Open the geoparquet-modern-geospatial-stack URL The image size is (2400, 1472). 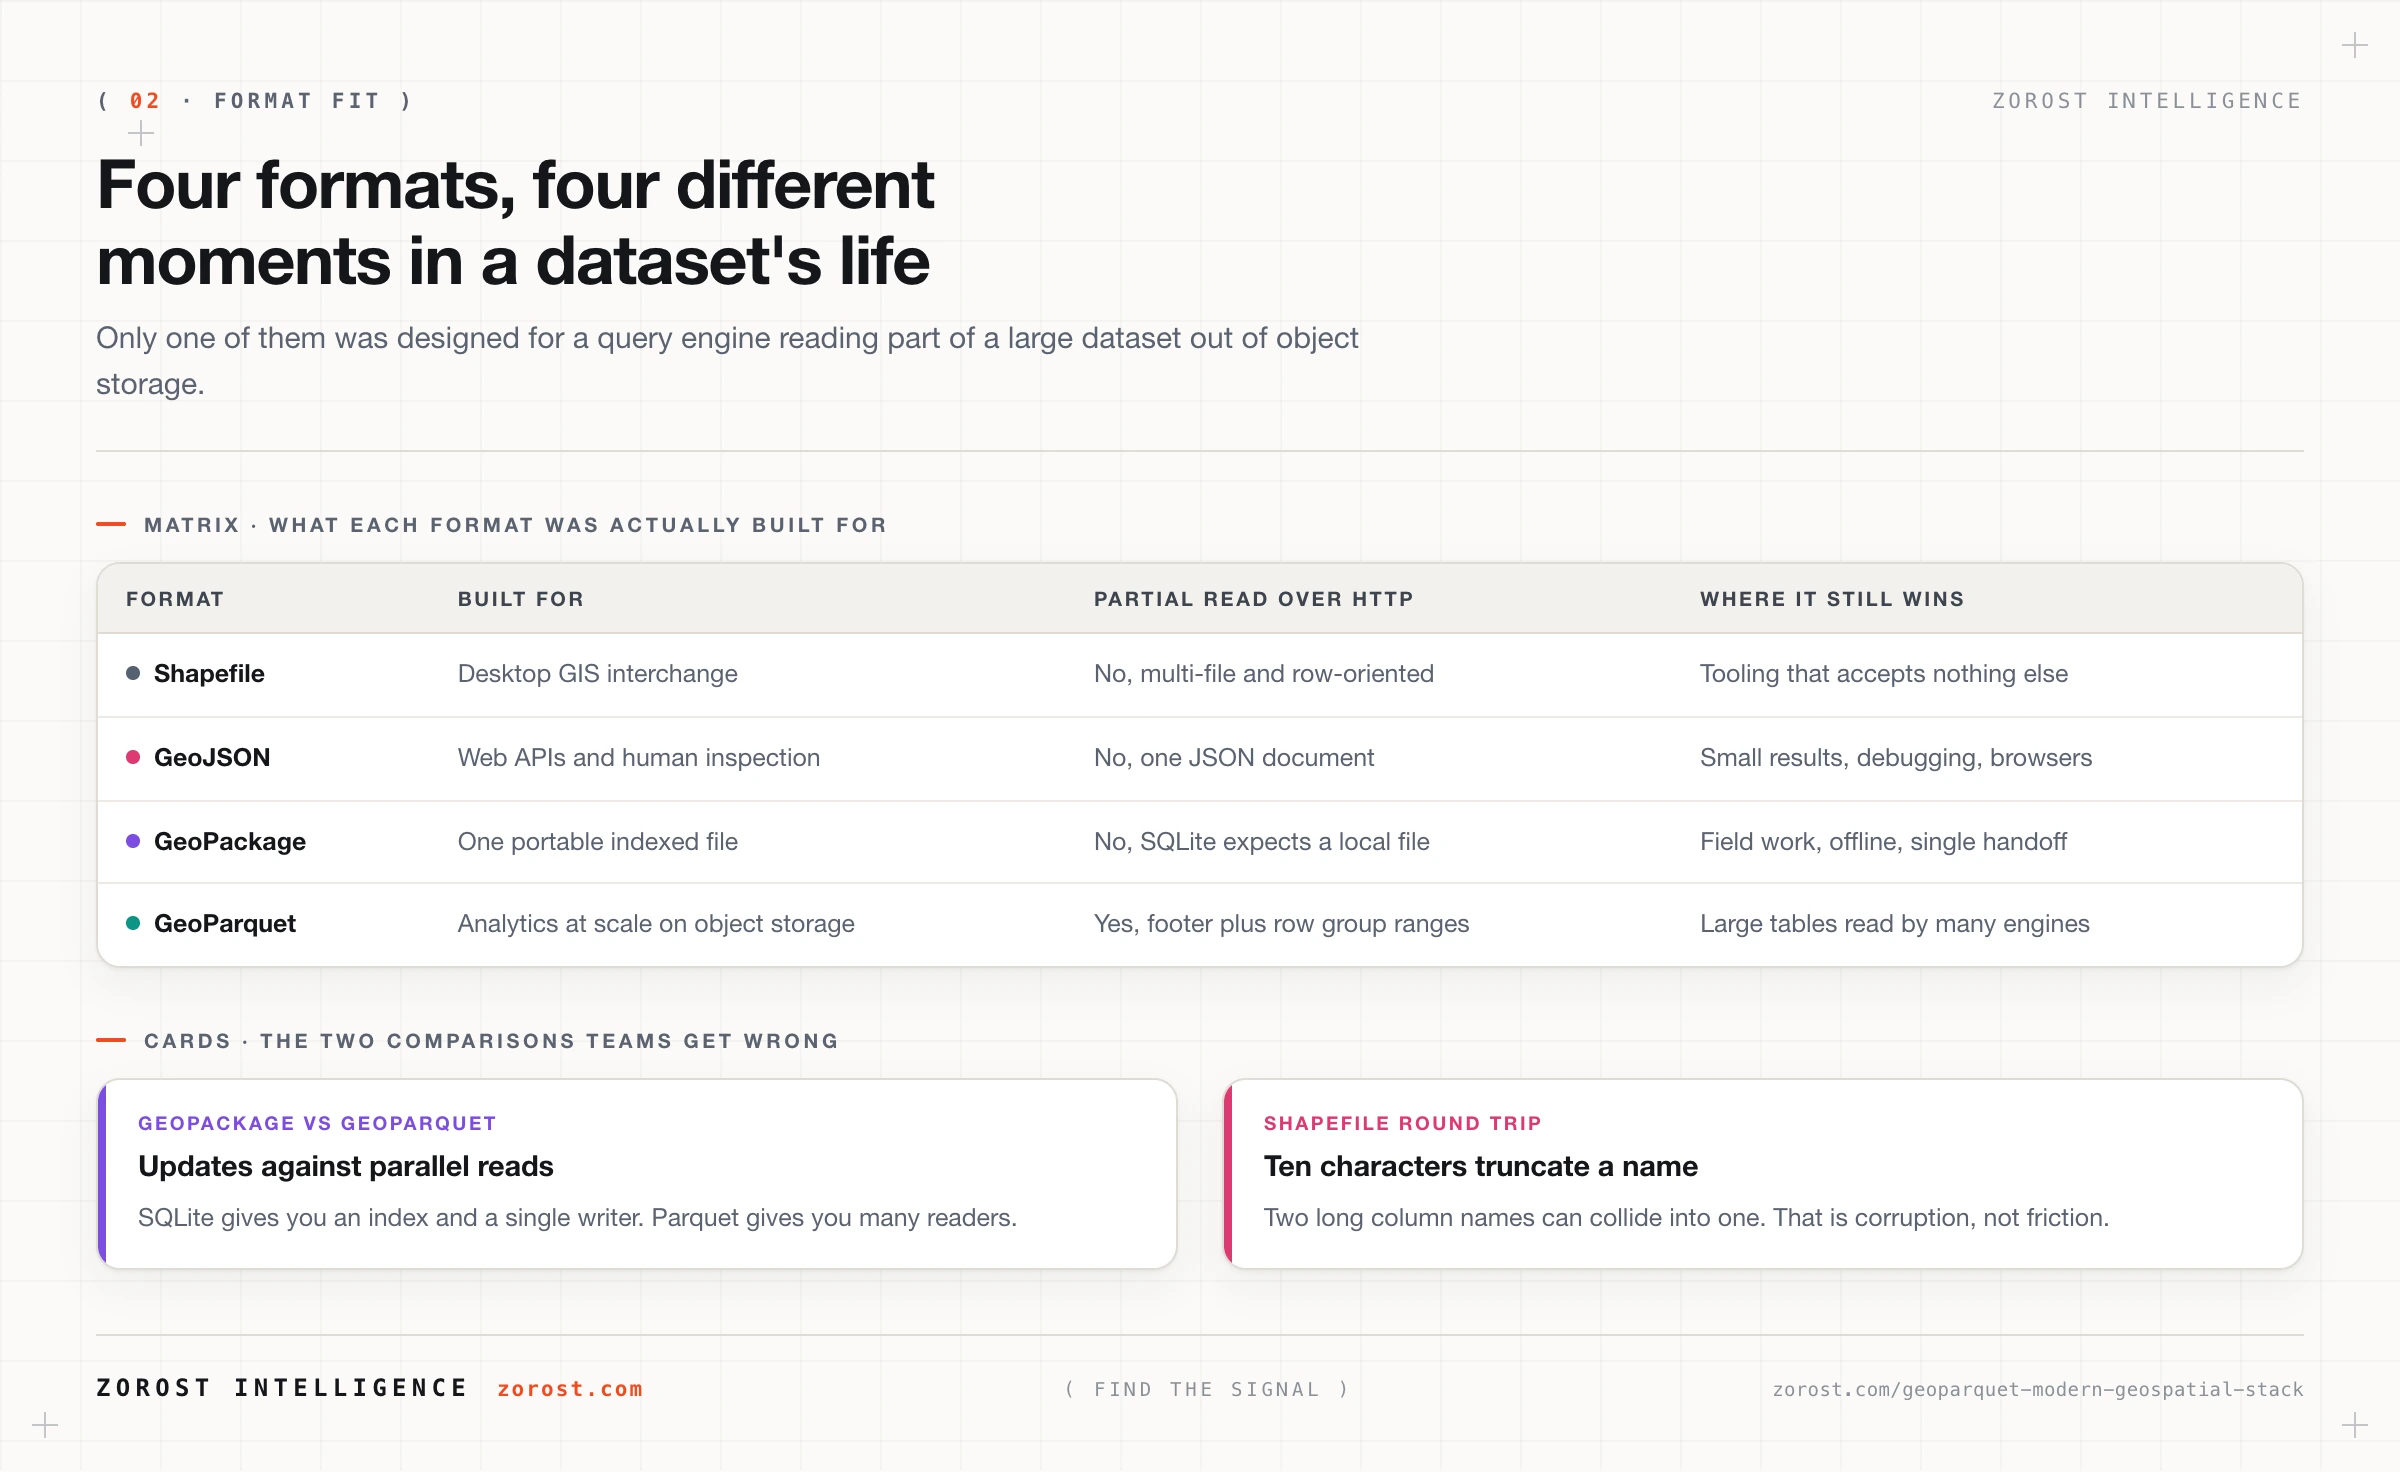[x=2038, y=1389]
